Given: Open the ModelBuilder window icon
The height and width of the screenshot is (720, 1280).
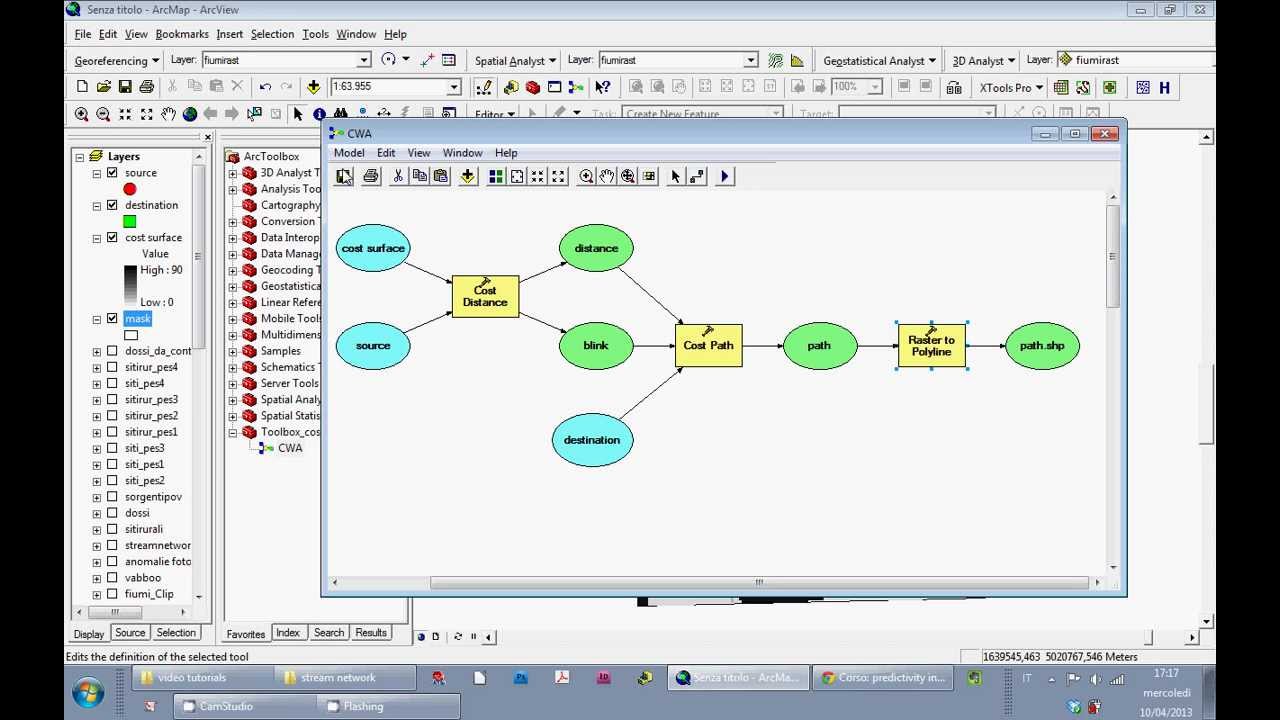Looking at the screenshot, I should [576, 87].
